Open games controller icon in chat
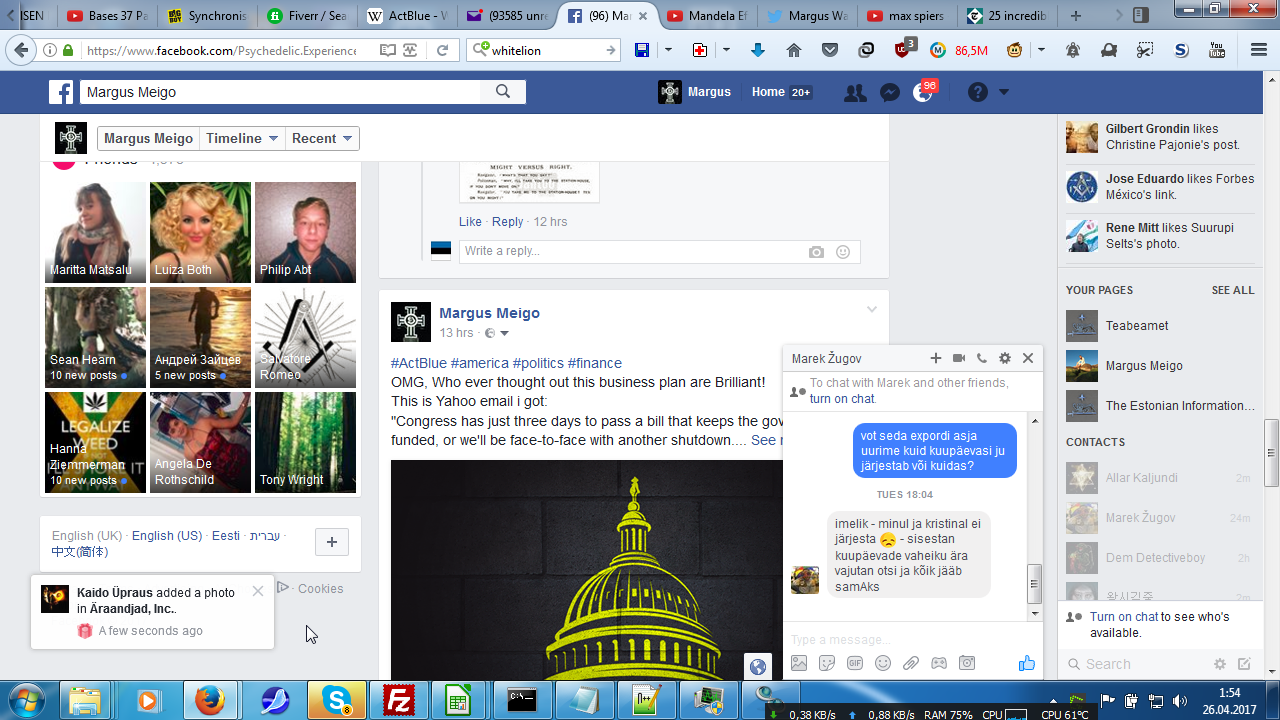 coord(939,663)
